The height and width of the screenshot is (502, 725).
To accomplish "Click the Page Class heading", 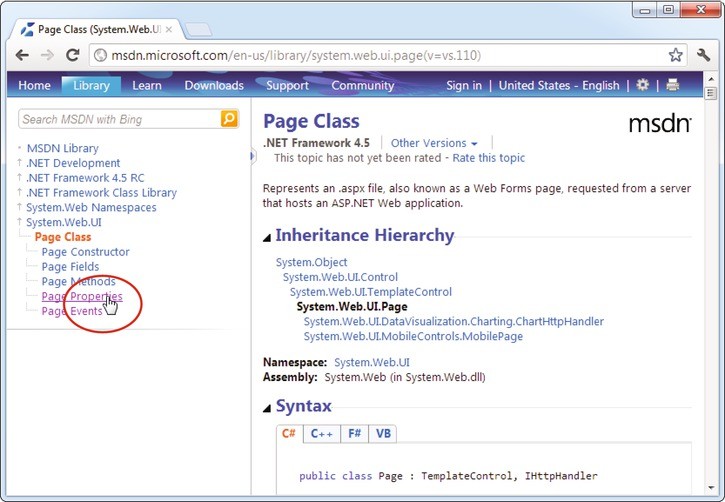I will pos(311,121).
